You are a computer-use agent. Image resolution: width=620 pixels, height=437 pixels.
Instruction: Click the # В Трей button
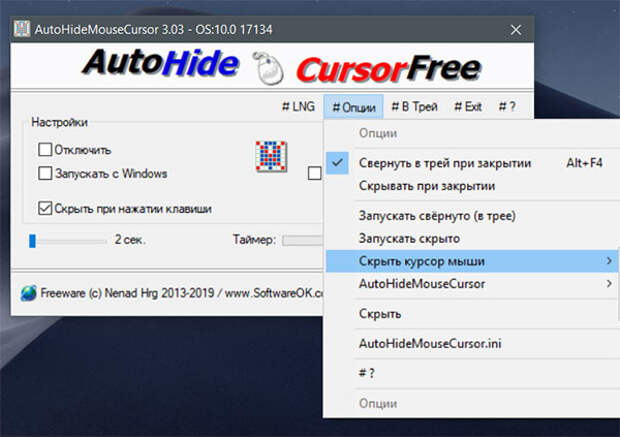414,107
